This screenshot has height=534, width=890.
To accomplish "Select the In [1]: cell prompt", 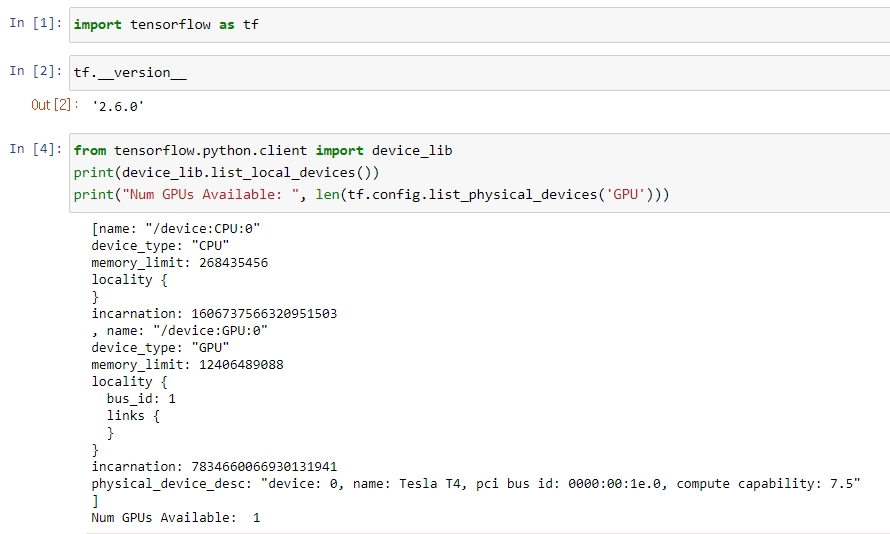I will pyautogui.click(x=35, y=23).
